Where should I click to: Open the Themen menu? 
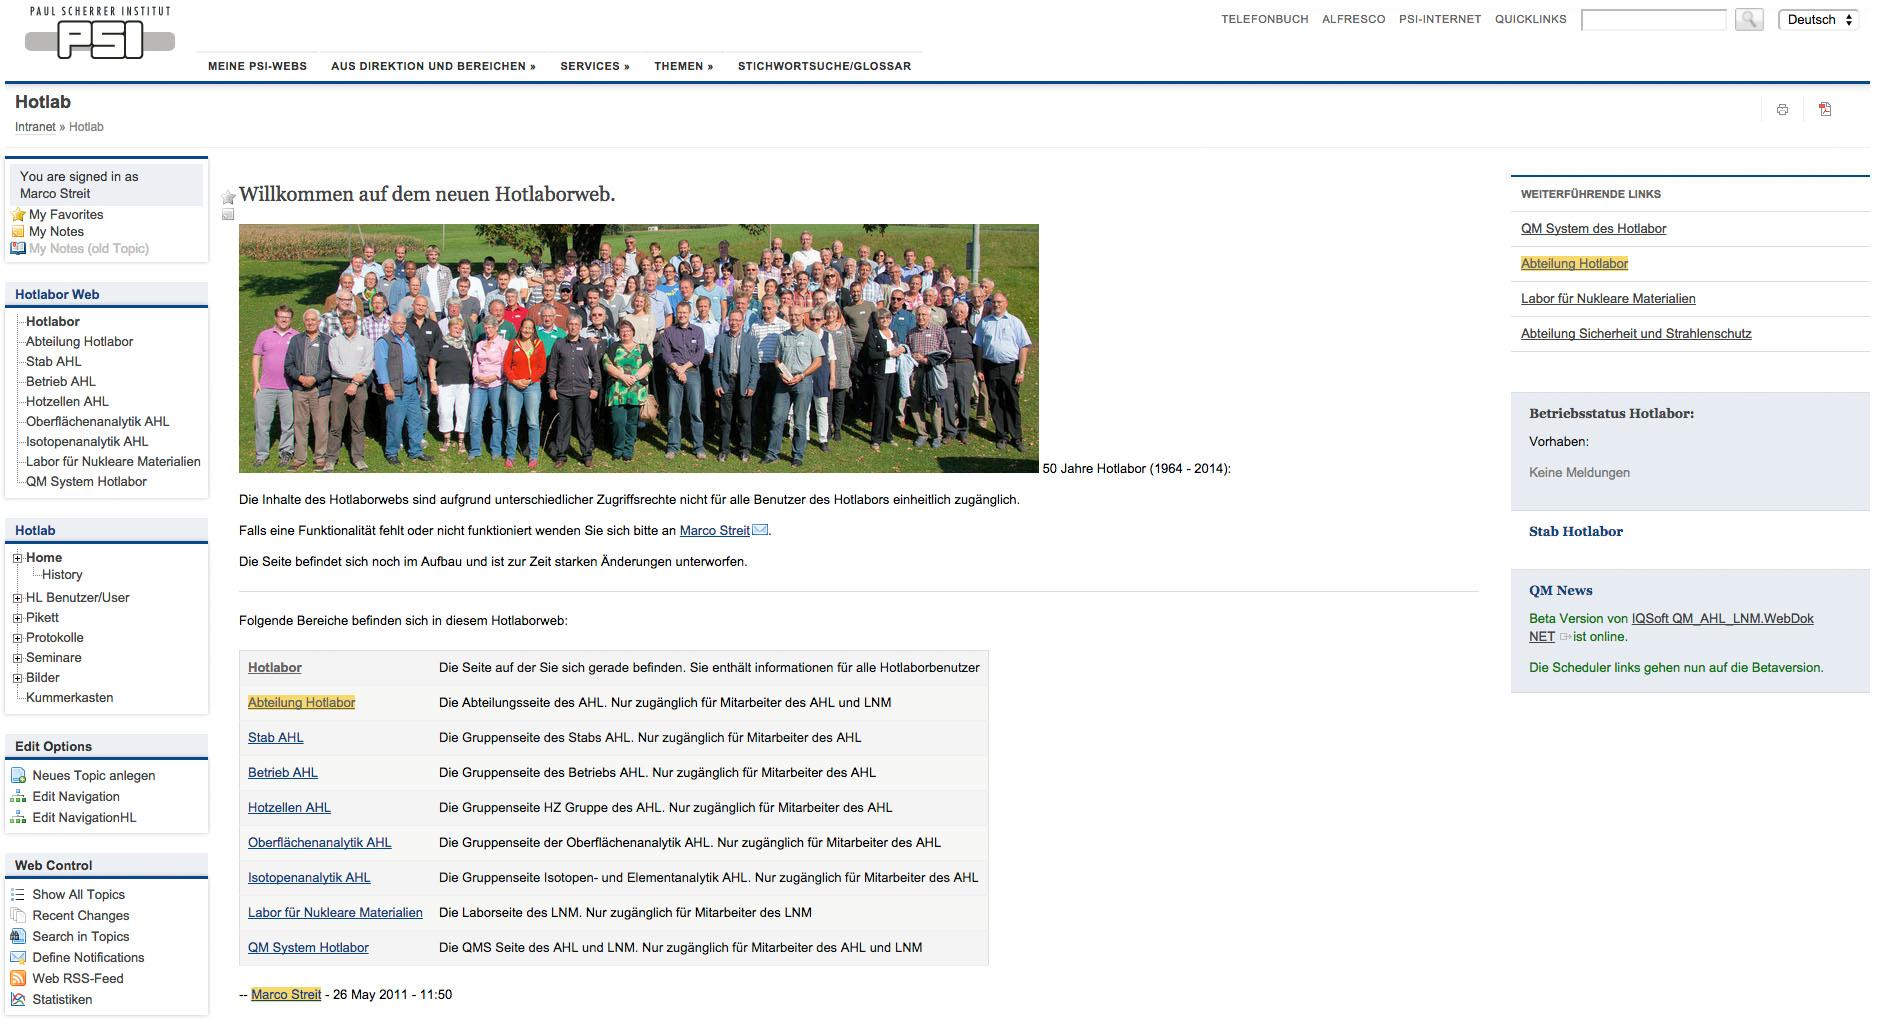(683, 66)
